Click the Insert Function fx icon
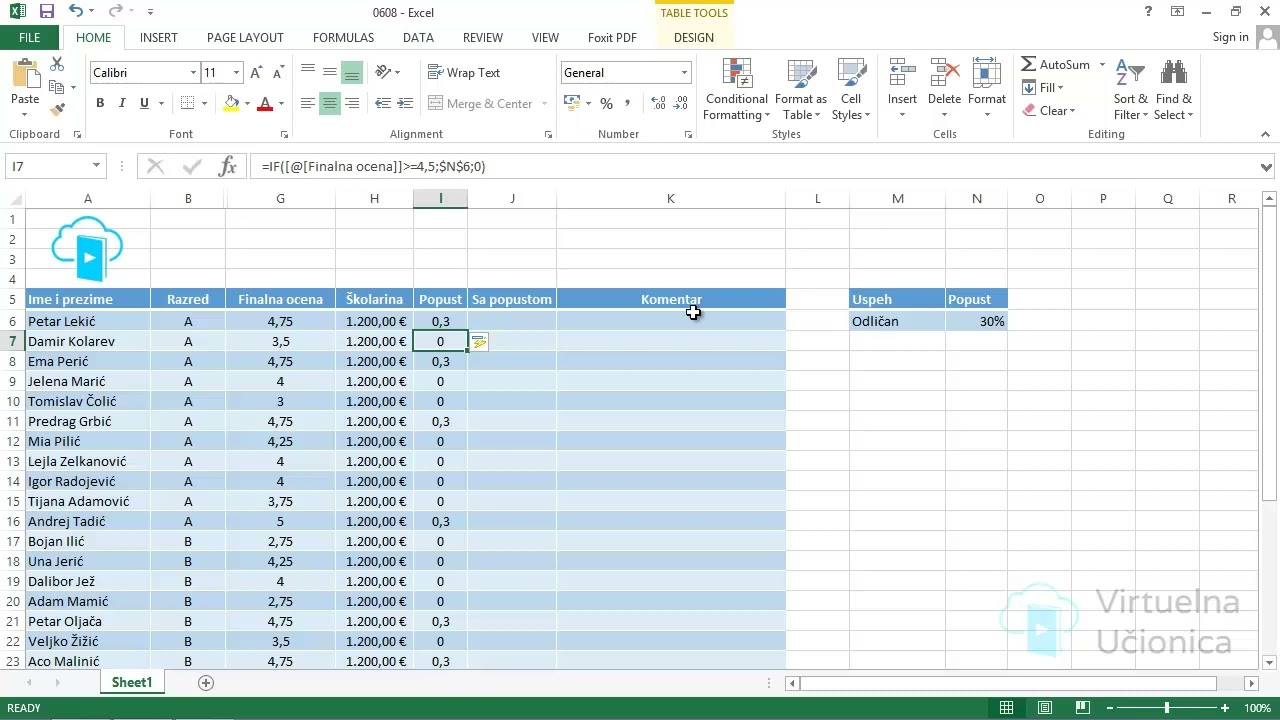 [228, 166]
